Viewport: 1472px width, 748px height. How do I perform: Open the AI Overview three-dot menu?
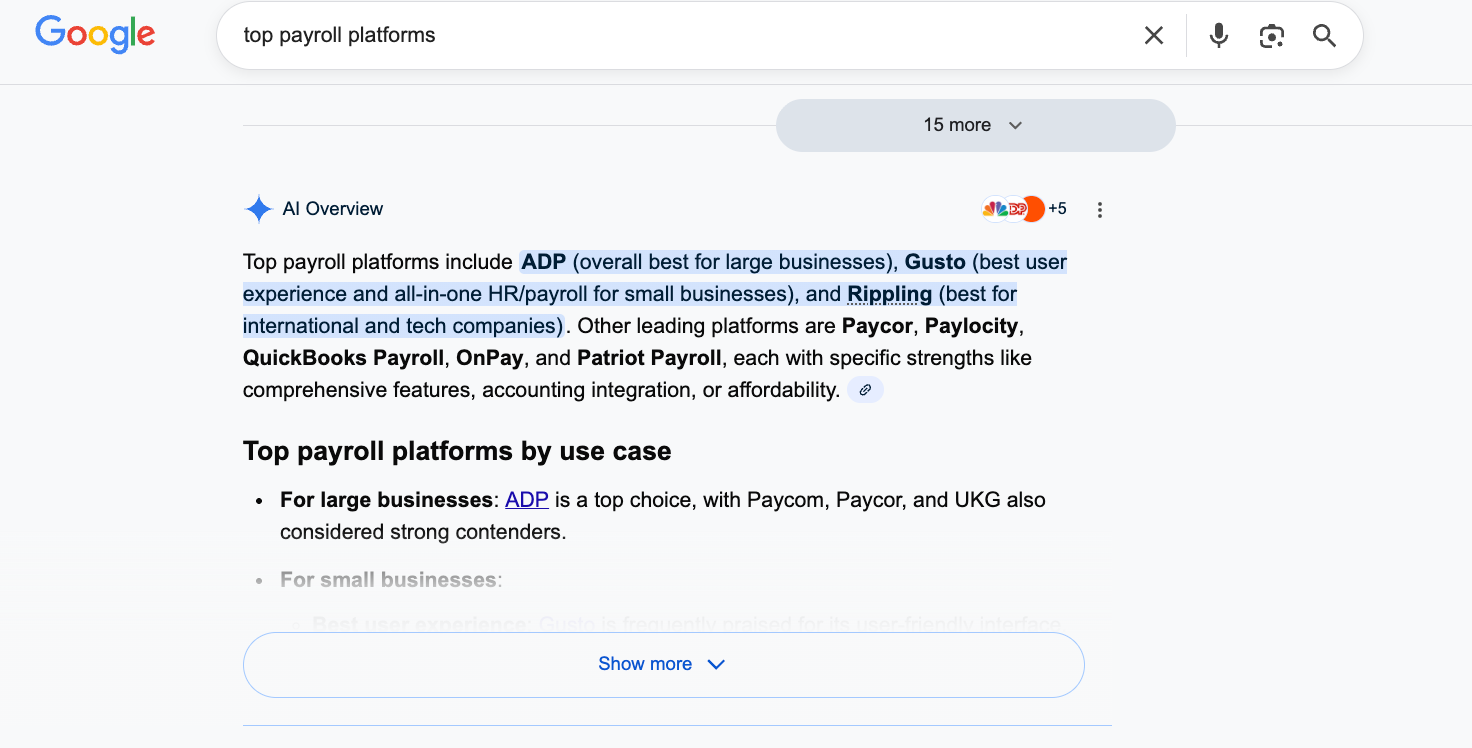[x=1100, y=210]
